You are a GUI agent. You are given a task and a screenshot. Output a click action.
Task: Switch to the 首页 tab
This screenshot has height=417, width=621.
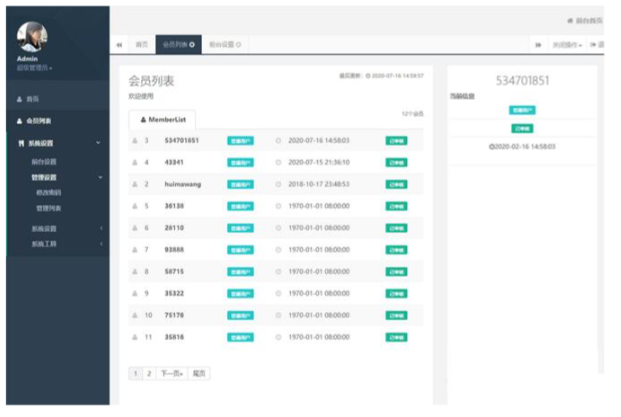point(142,45)
